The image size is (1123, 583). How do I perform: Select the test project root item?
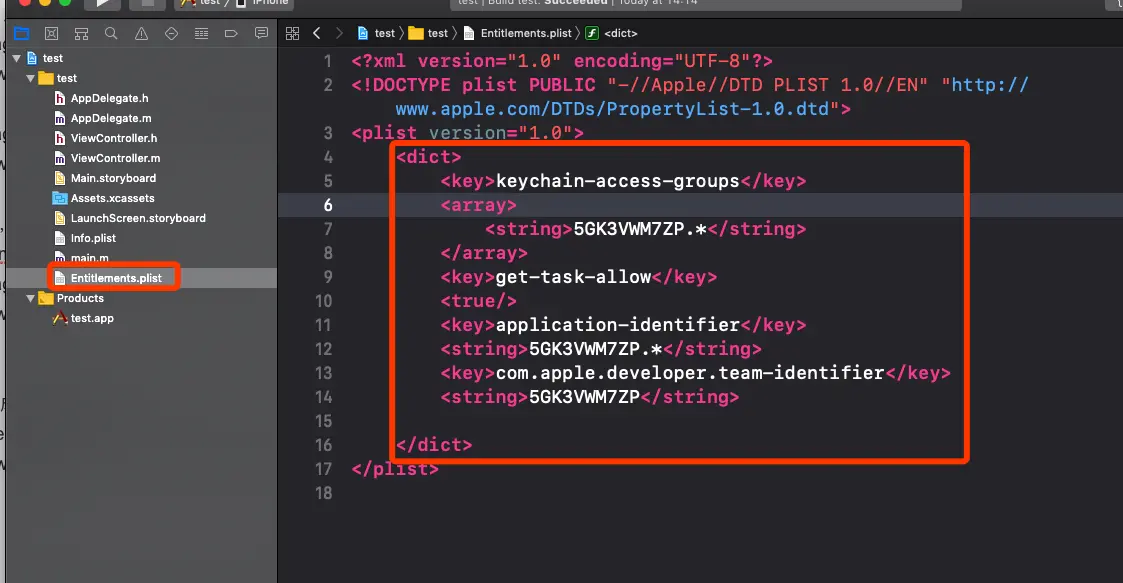52,58
